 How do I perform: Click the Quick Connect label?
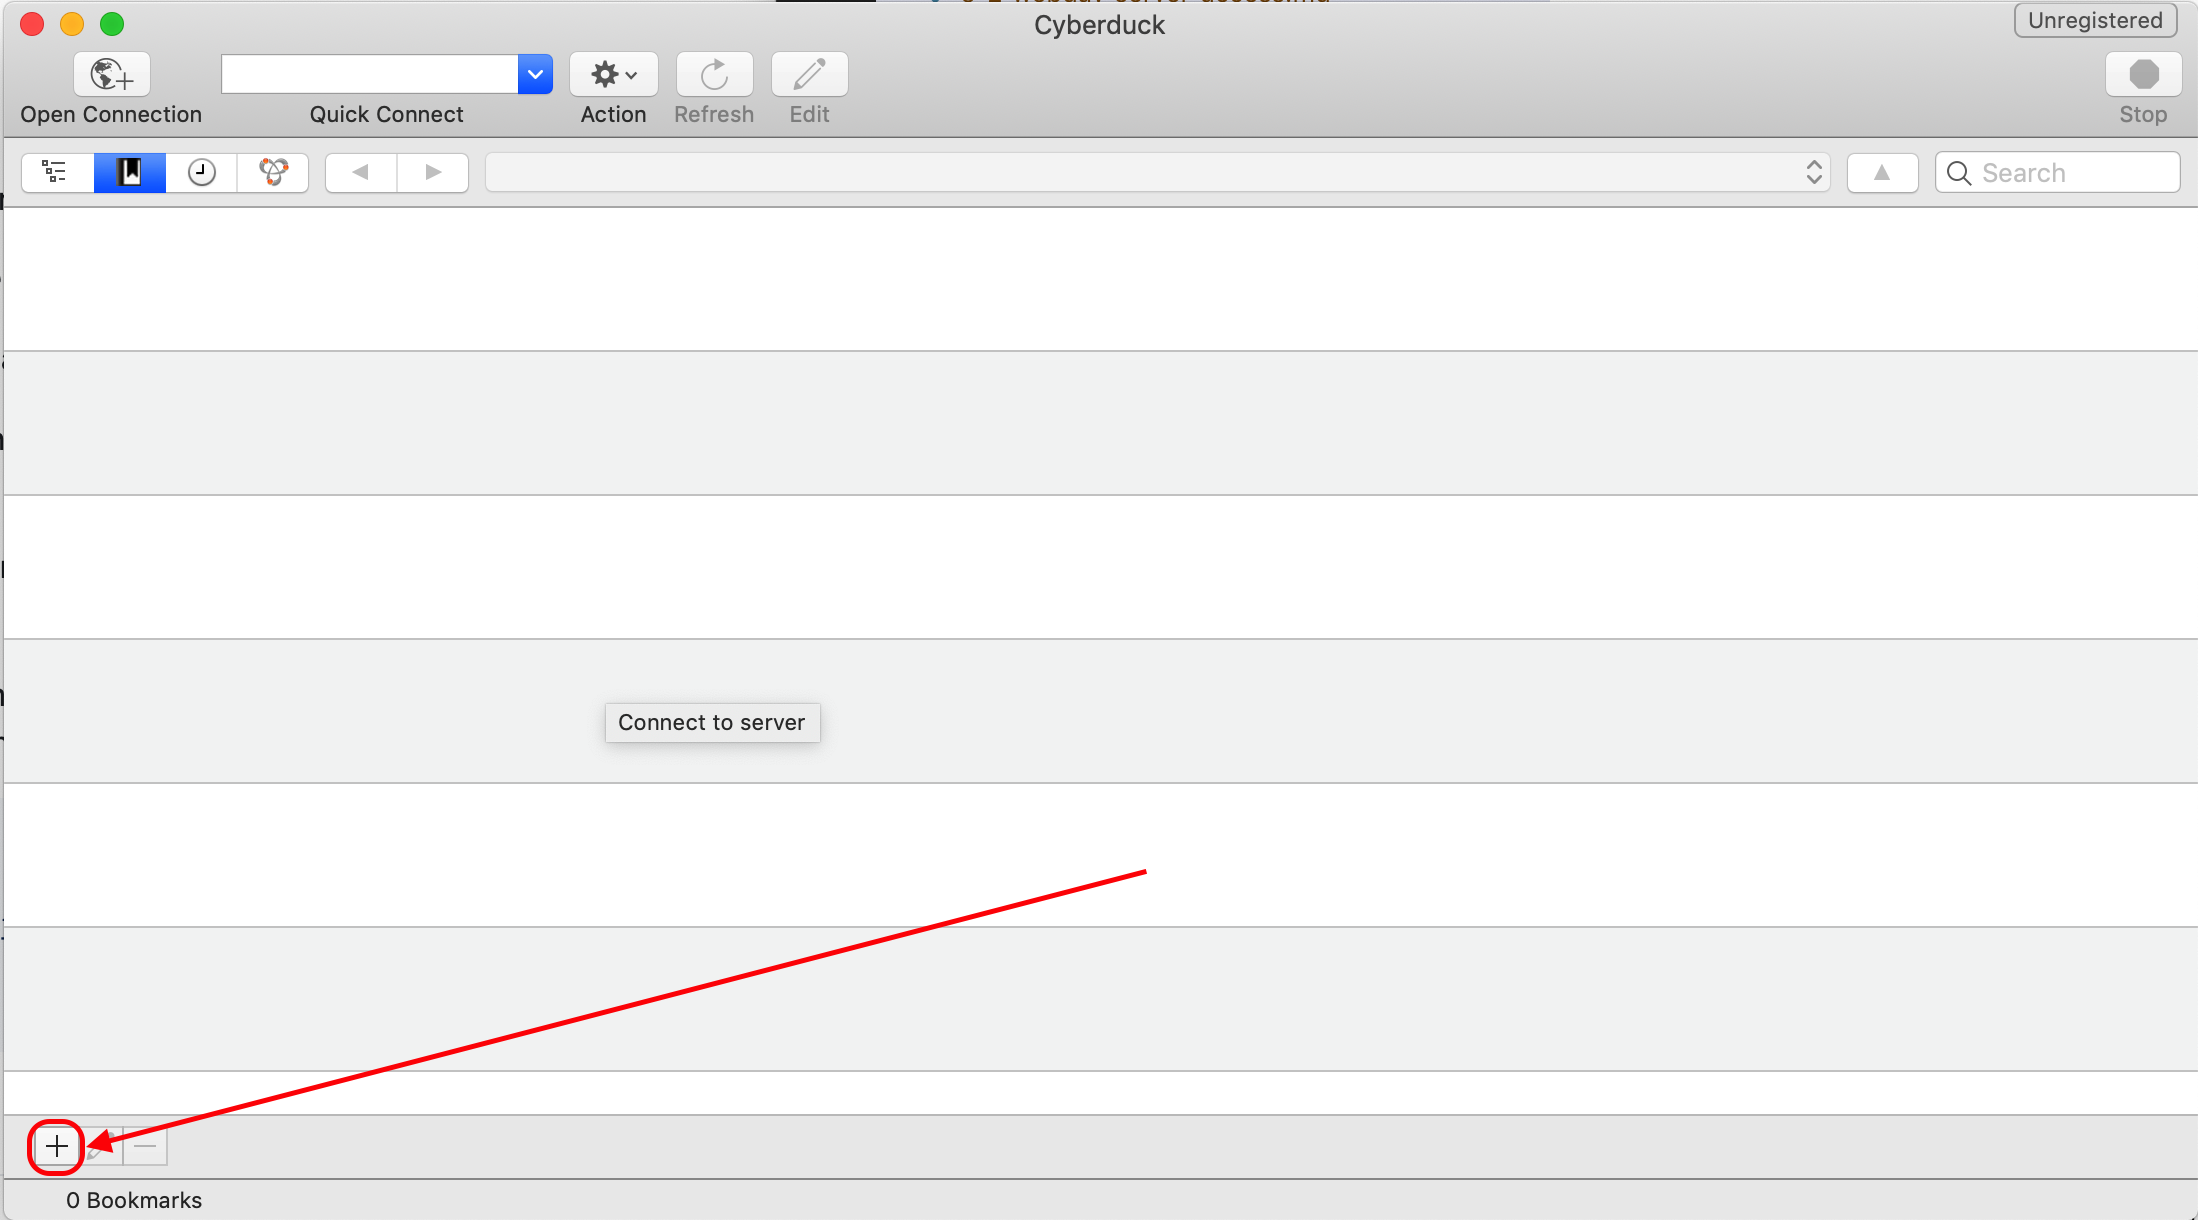pos(386,115)
